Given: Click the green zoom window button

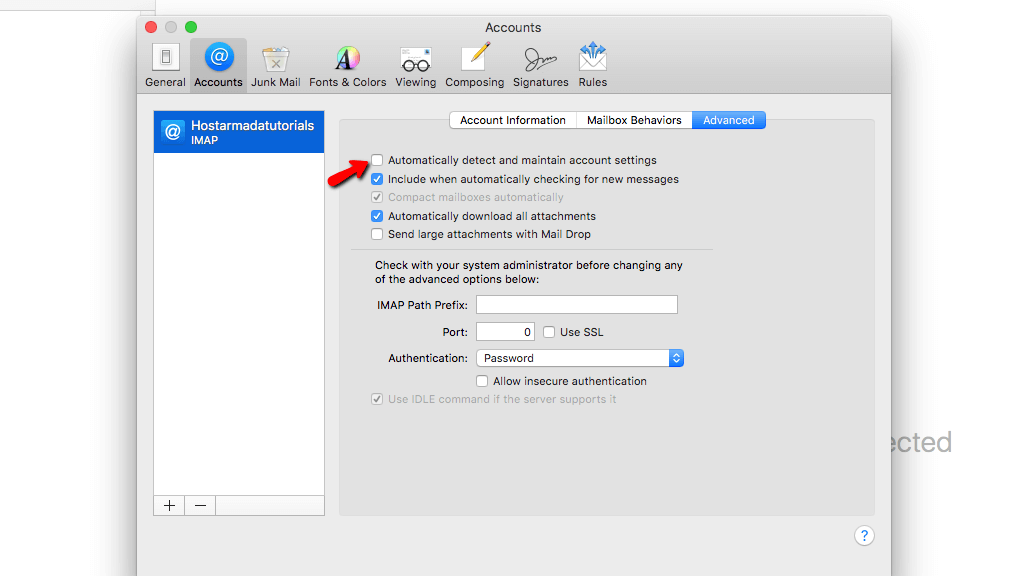Looking at the screenshot, I should click(x=191, y=27).
